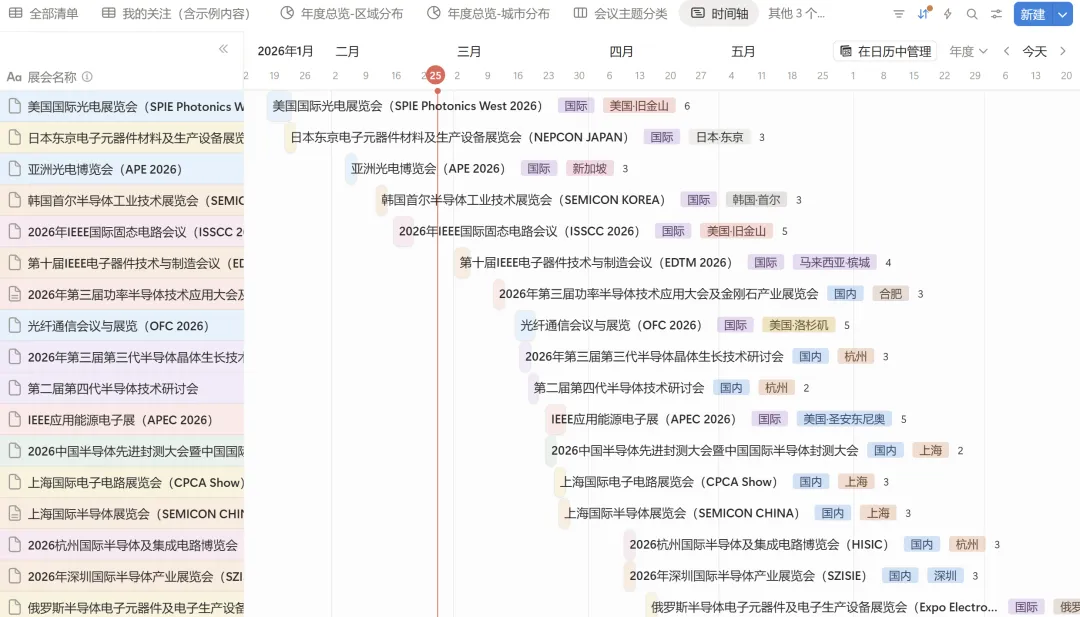This screenshot has width=1080, height=617.
Task: Click 深圳 tag
Action: click(x=945, y=576)
